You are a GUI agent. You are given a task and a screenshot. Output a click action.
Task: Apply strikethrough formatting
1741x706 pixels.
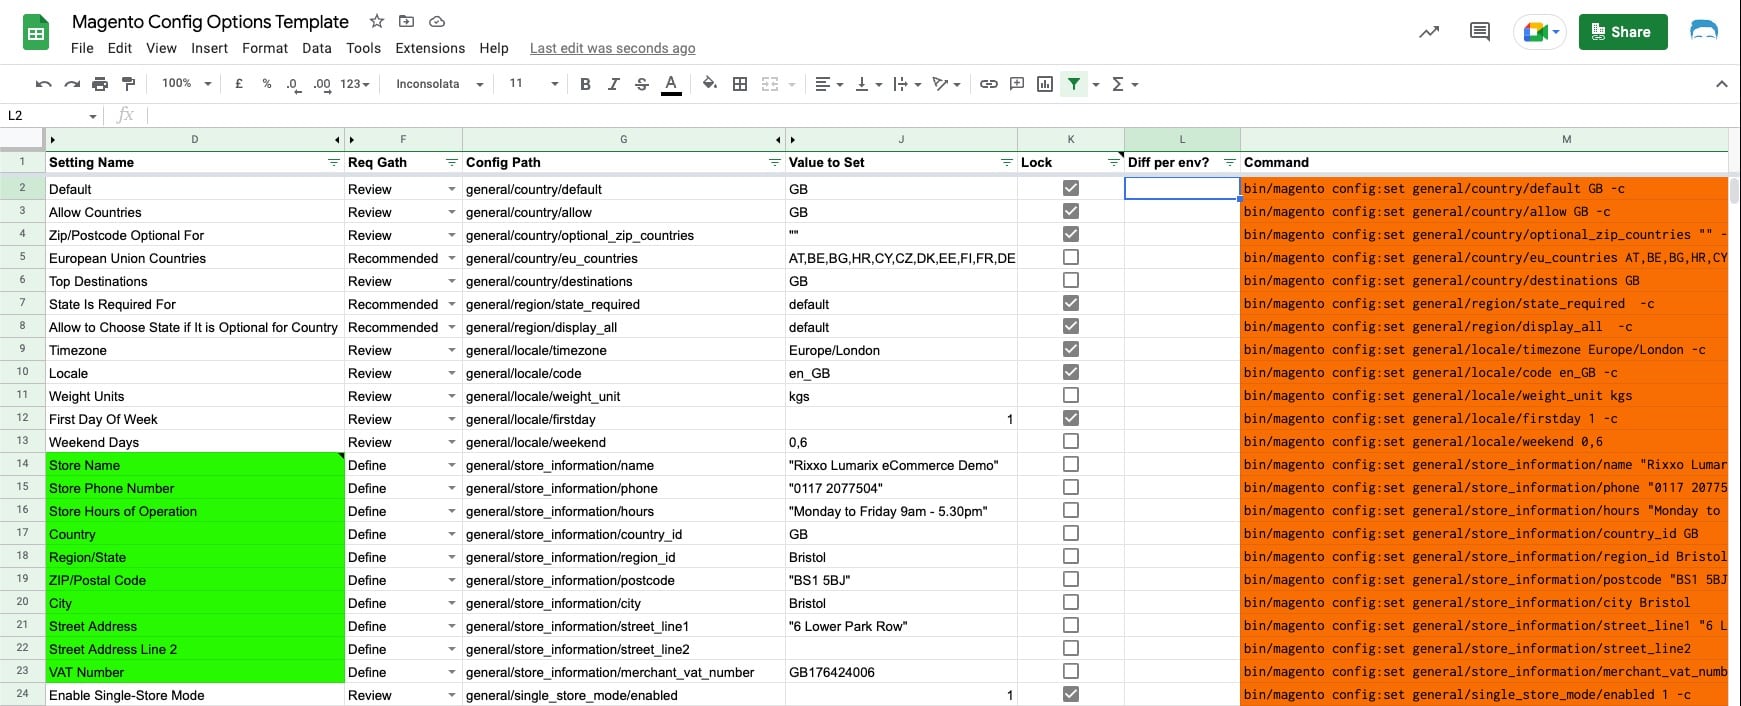pos(642,84)
